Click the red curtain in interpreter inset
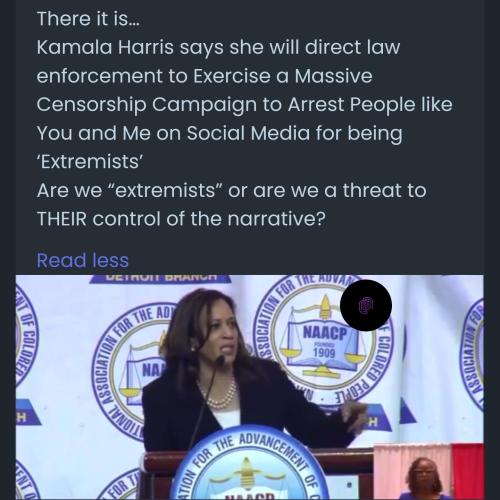The image size is (500, 500). pyautogui.click(x=468, y=471)
